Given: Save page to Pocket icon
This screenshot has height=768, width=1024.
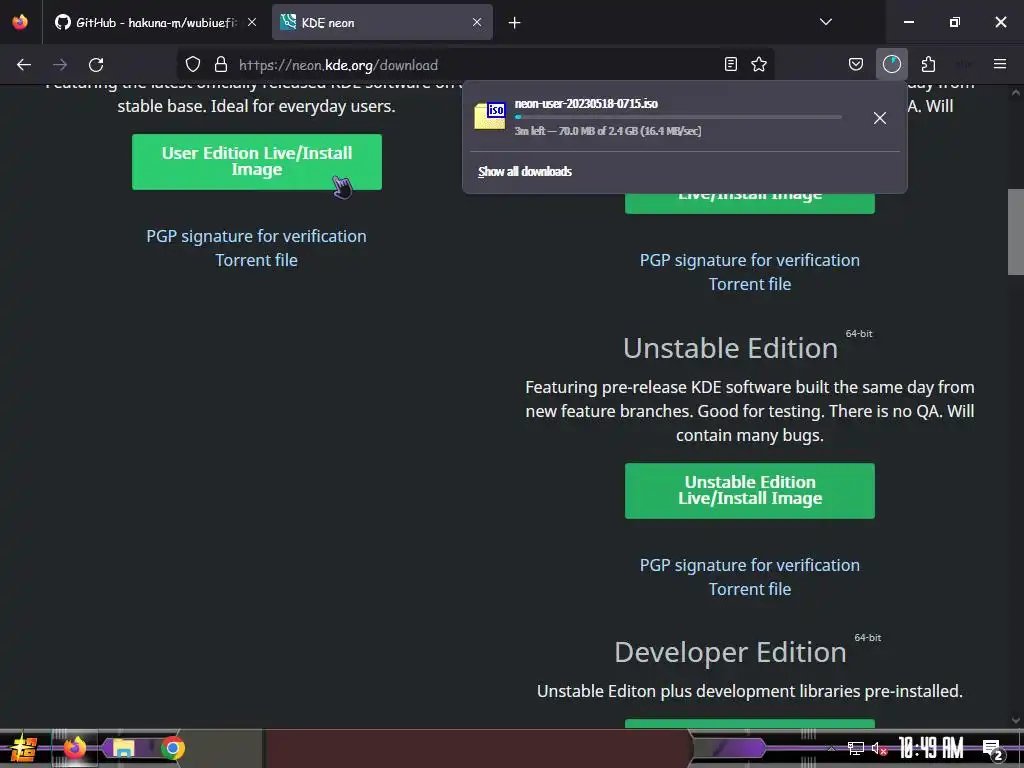Looking at the screenshot, I should (856, 64).
